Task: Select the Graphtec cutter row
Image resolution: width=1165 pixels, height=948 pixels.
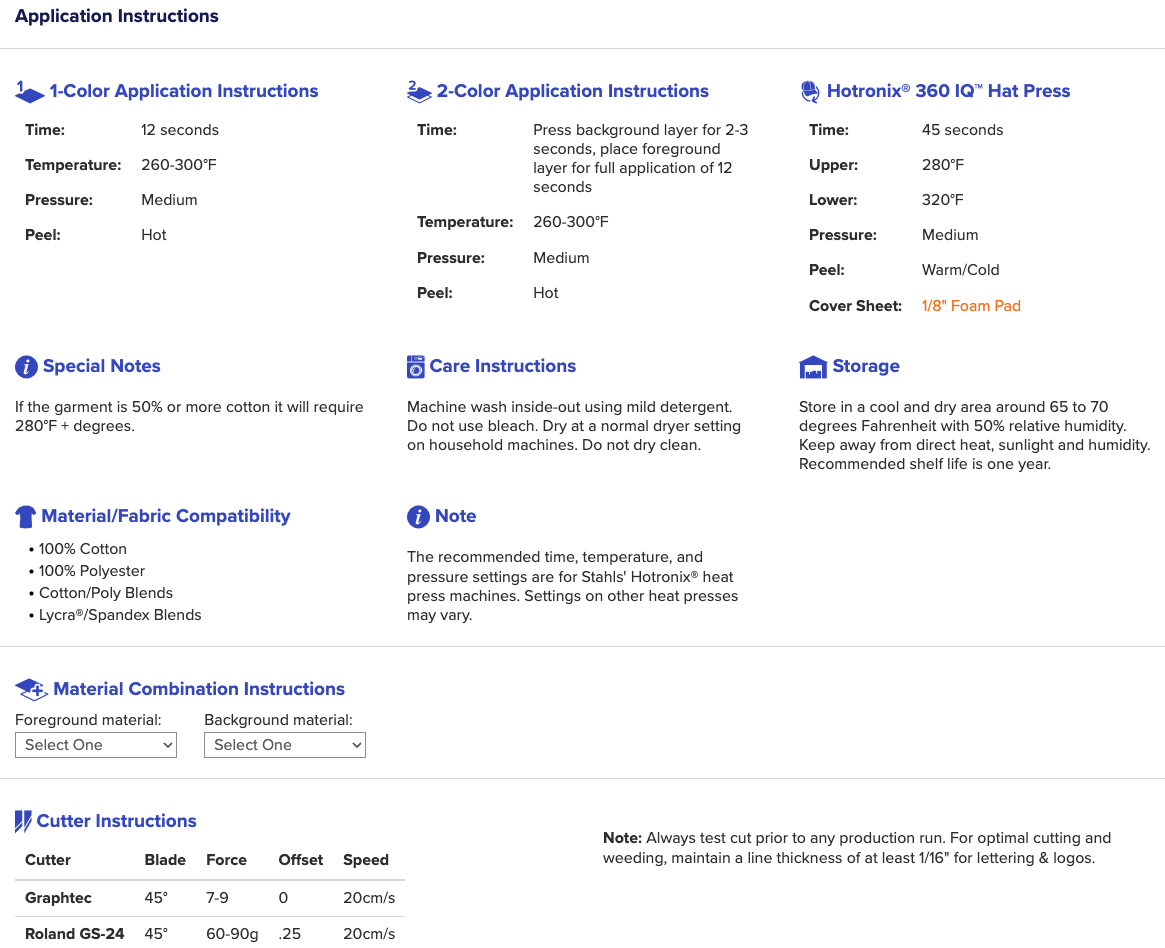Action: tap(210, 898)
